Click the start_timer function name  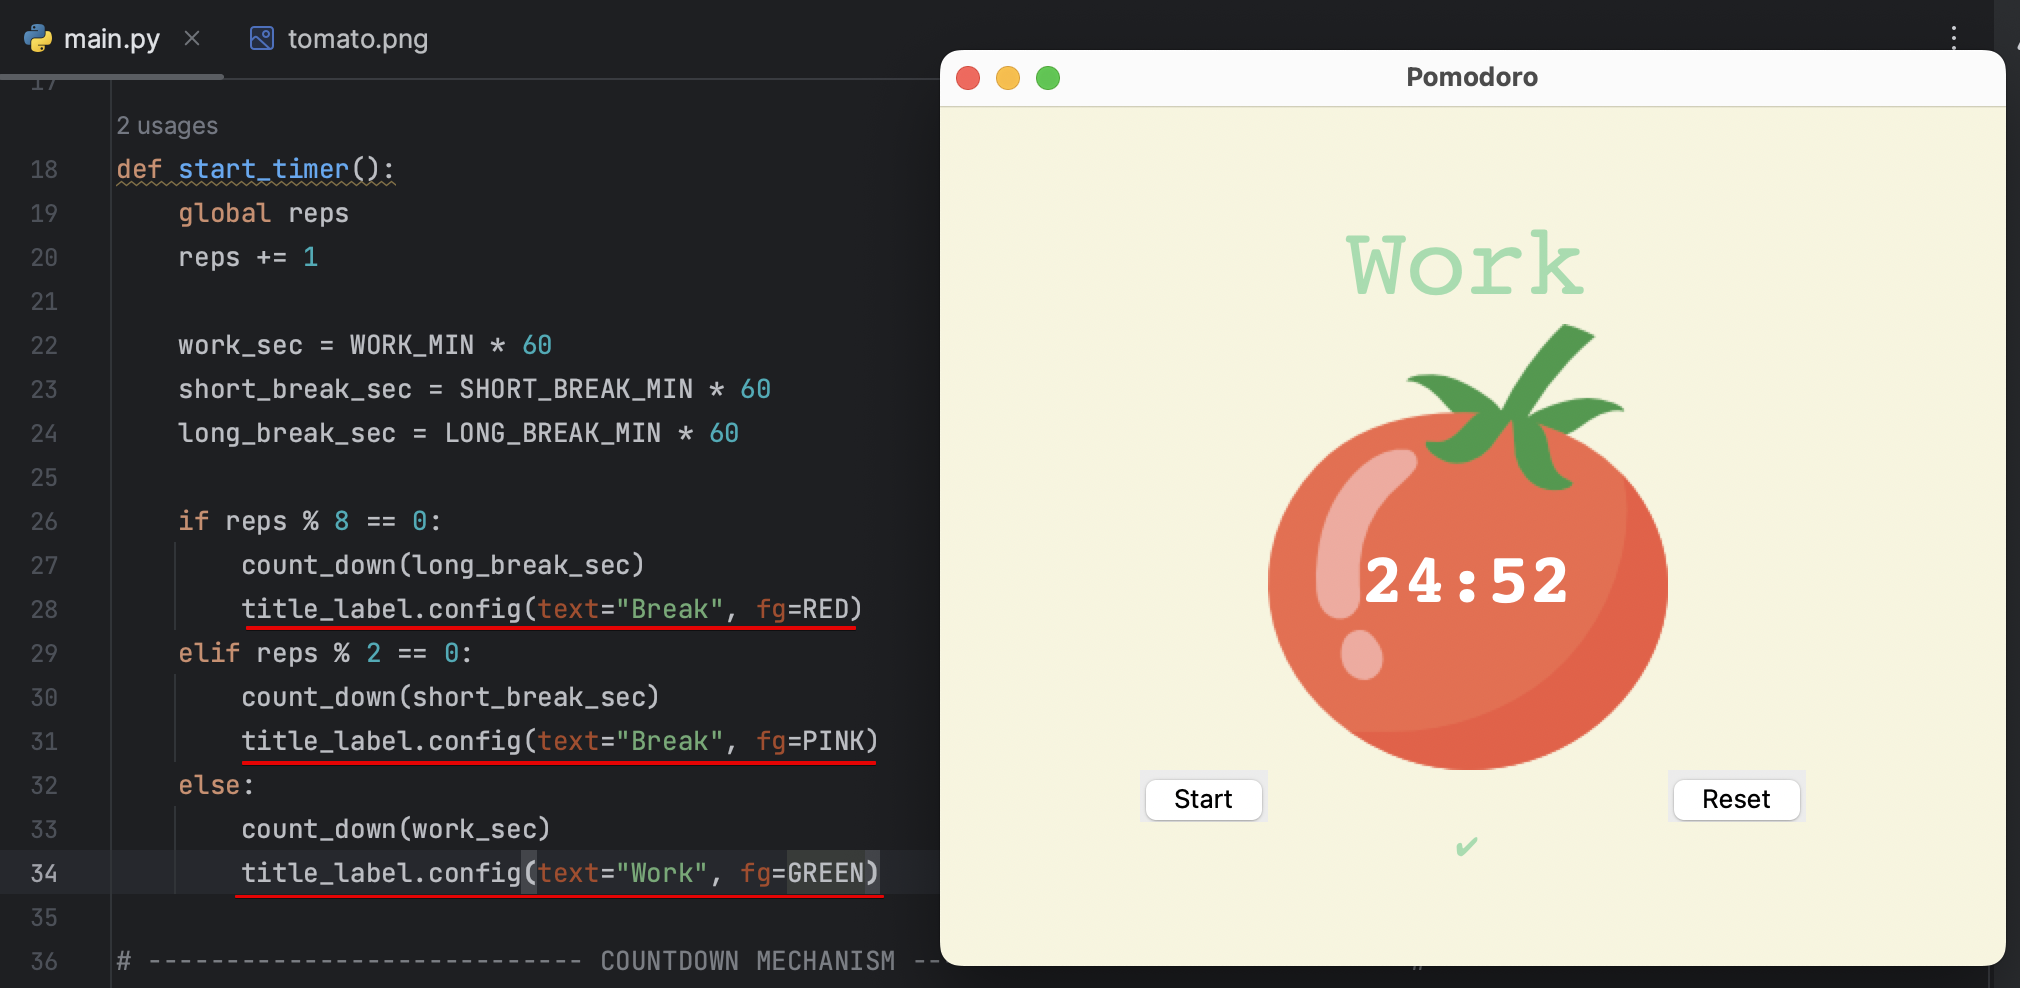click(x=263, y=169)
